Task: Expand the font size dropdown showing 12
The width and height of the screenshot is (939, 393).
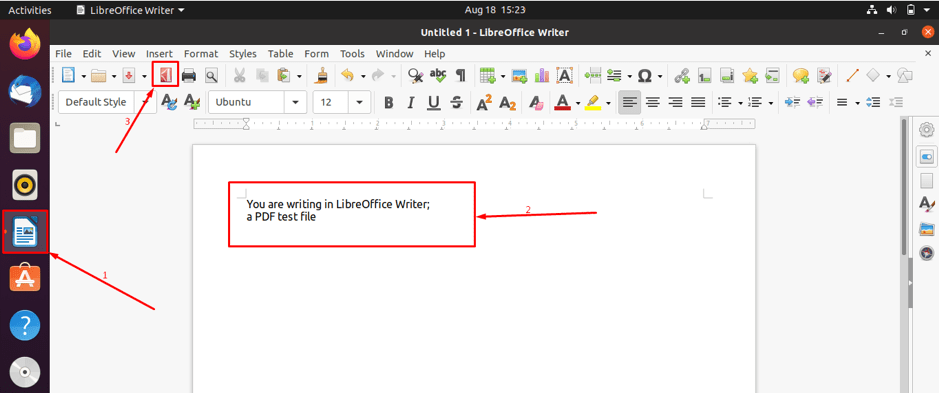Action: point(359,102)
